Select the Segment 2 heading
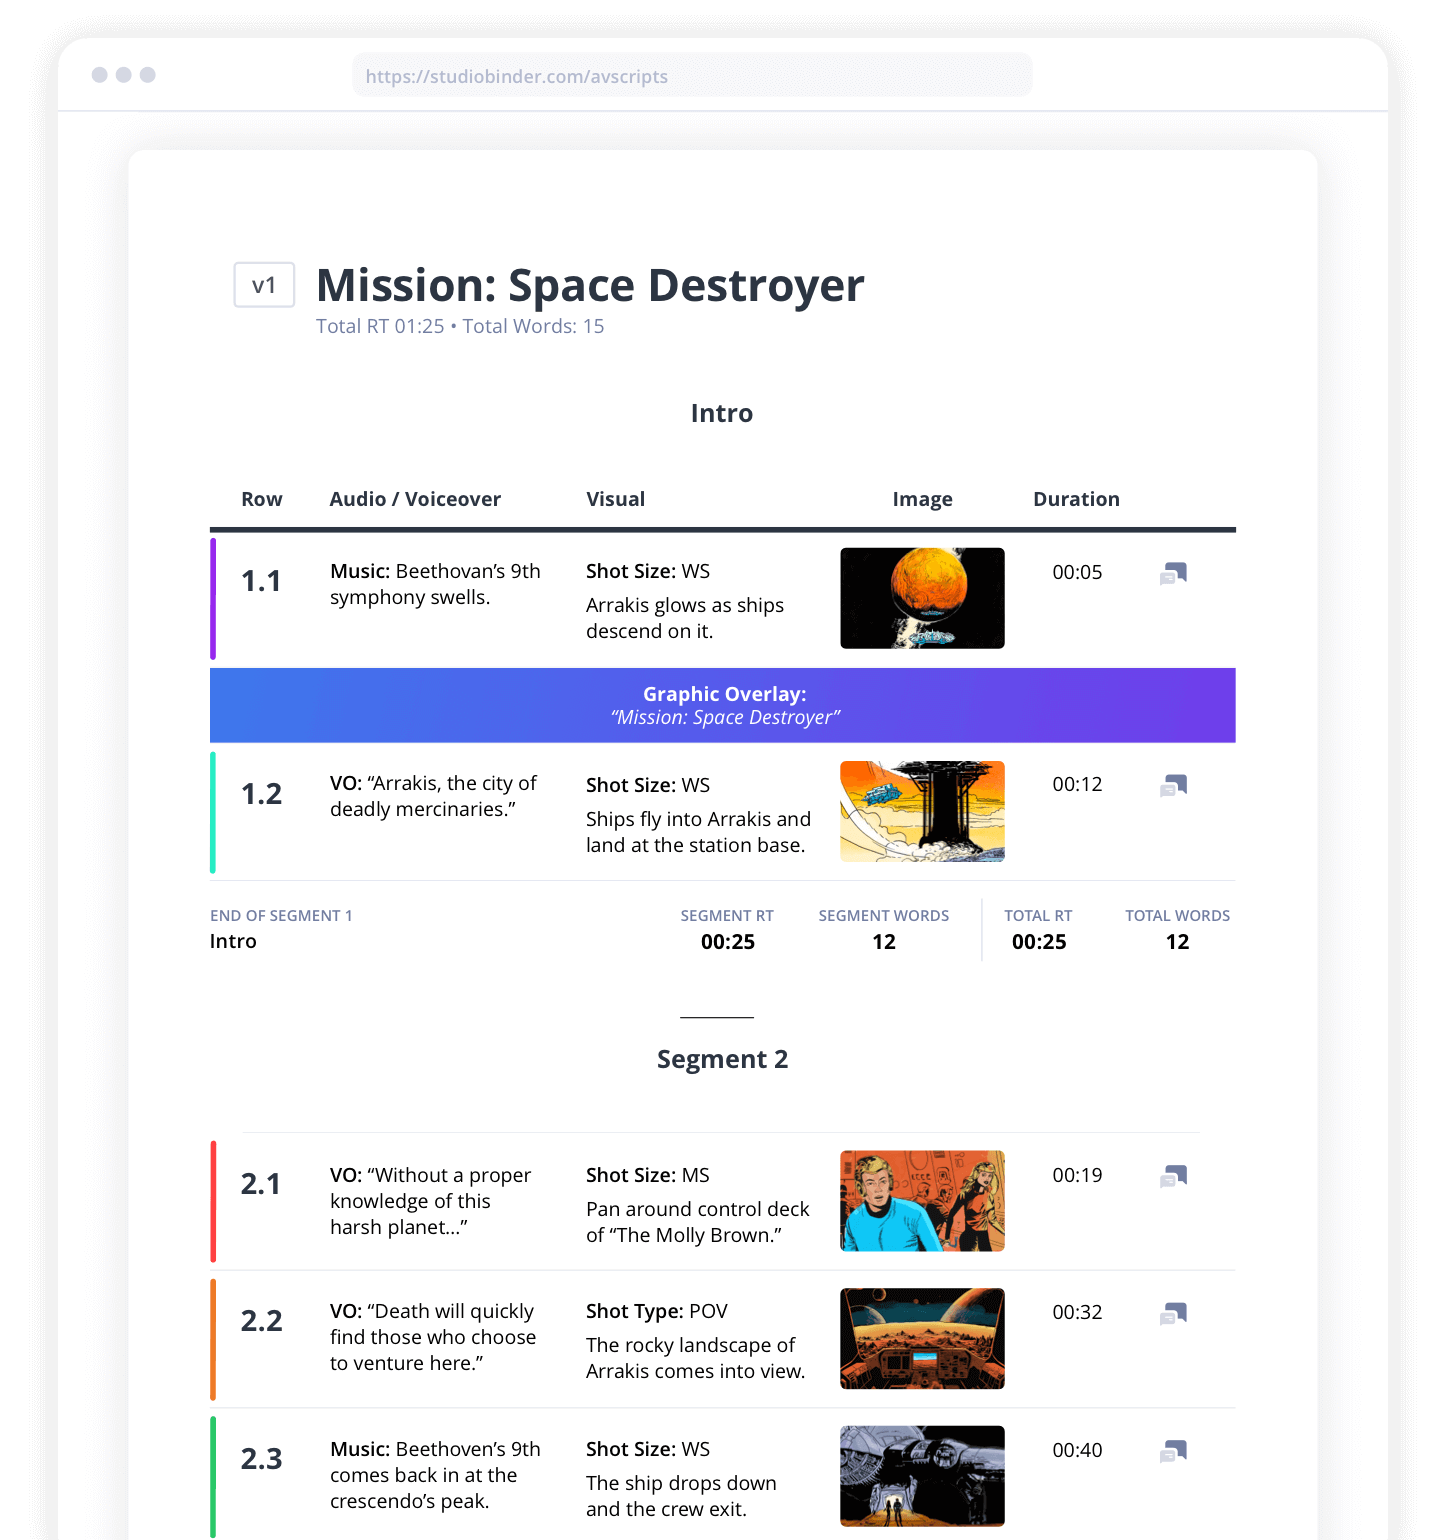Screen dimensions: 1454x1540 (x=722, y=1059)
